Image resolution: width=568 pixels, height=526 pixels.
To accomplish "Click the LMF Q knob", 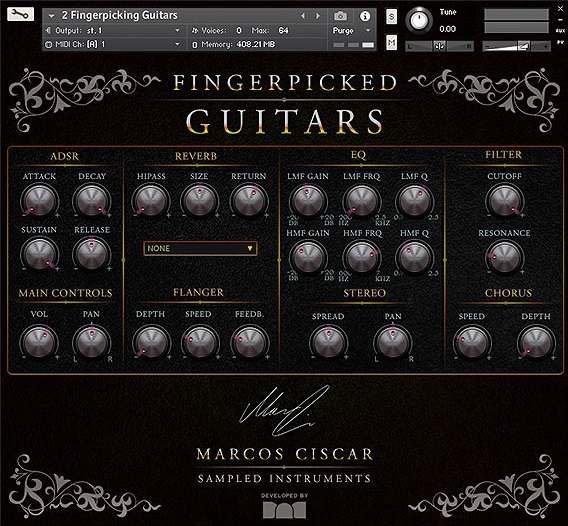I will point(414,201).
